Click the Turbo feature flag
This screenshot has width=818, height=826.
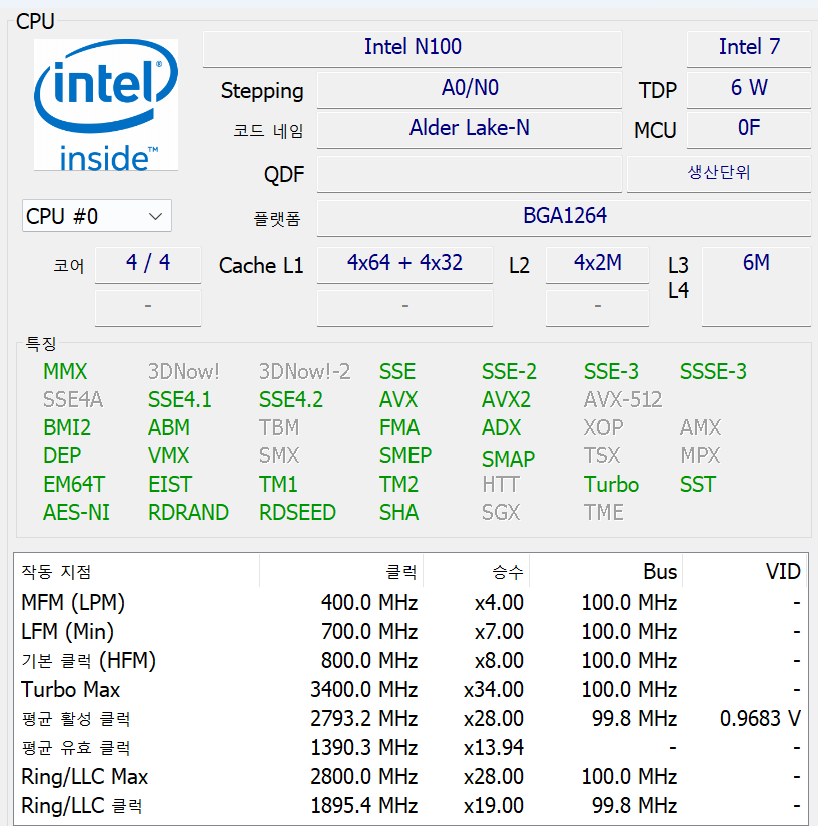(x=611, y=485)
